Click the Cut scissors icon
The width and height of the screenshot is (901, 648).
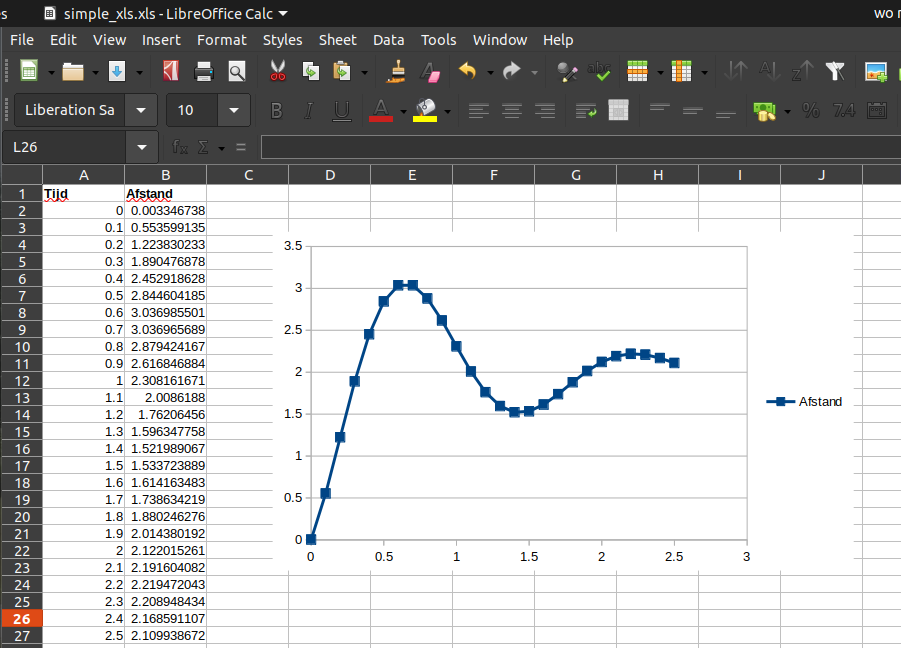point(278,71)
